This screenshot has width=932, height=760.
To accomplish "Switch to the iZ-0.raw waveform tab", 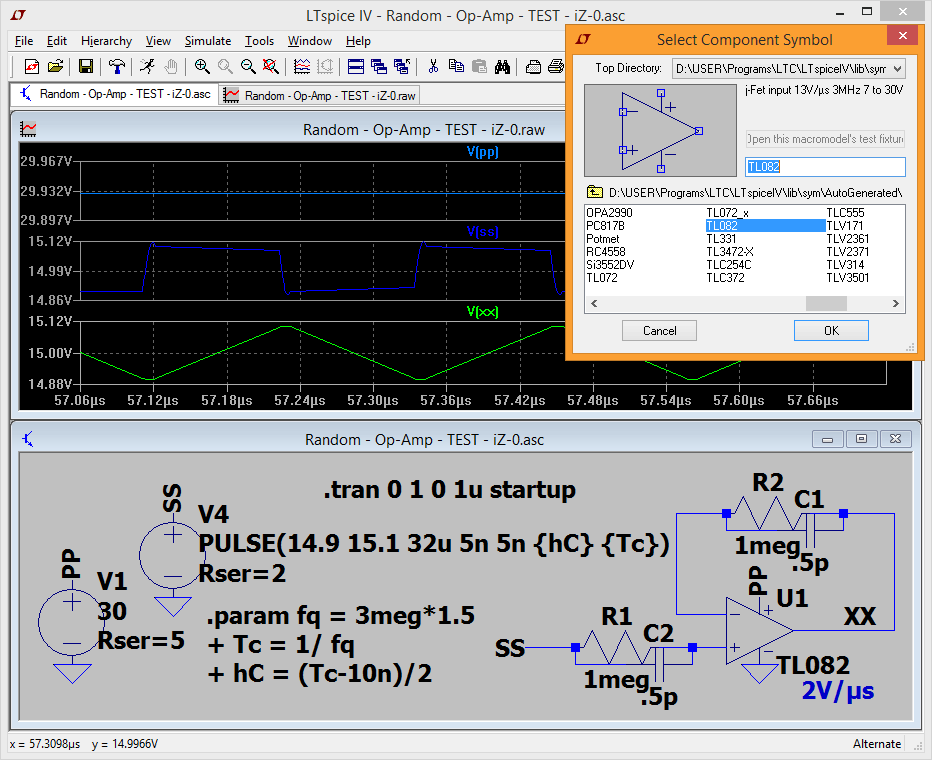I will 320,96.
